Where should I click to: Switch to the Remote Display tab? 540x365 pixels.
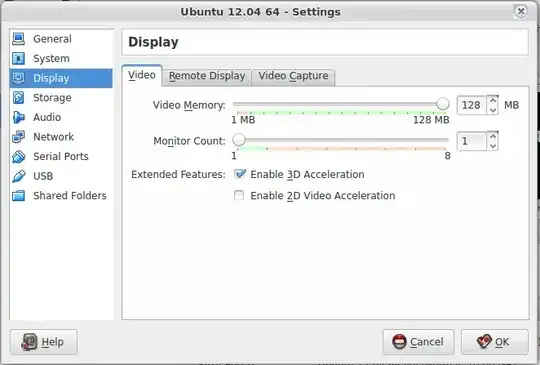click(x=207, y=76)
